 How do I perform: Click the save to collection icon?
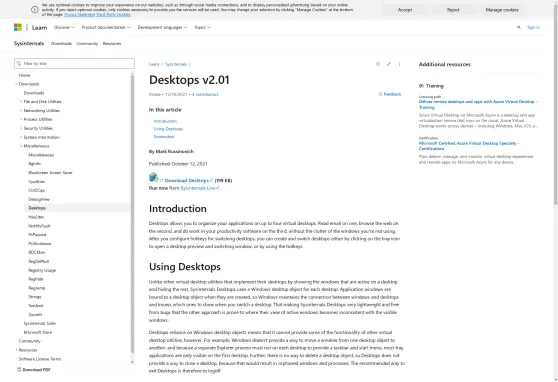tap(378, 64)
